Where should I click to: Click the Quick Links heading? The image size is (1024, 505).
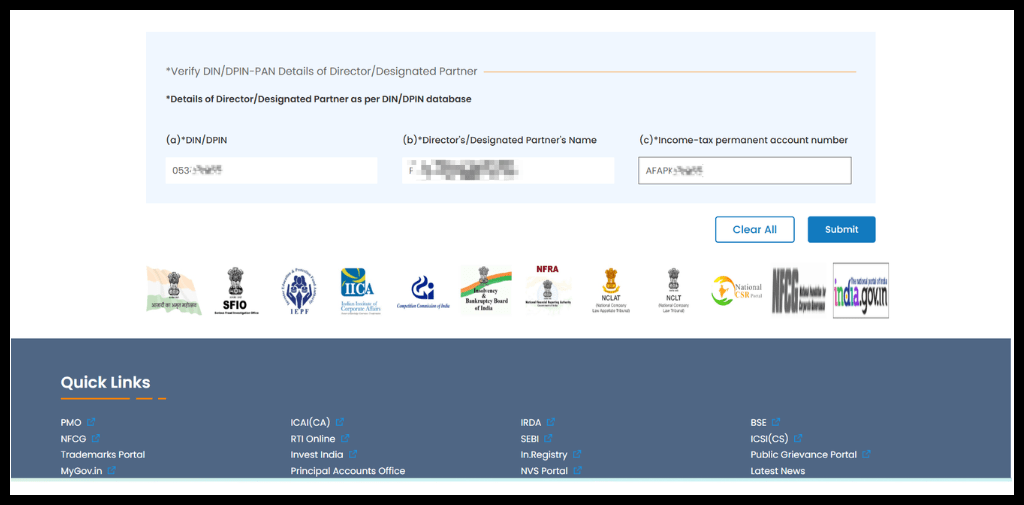coord(105,382)
